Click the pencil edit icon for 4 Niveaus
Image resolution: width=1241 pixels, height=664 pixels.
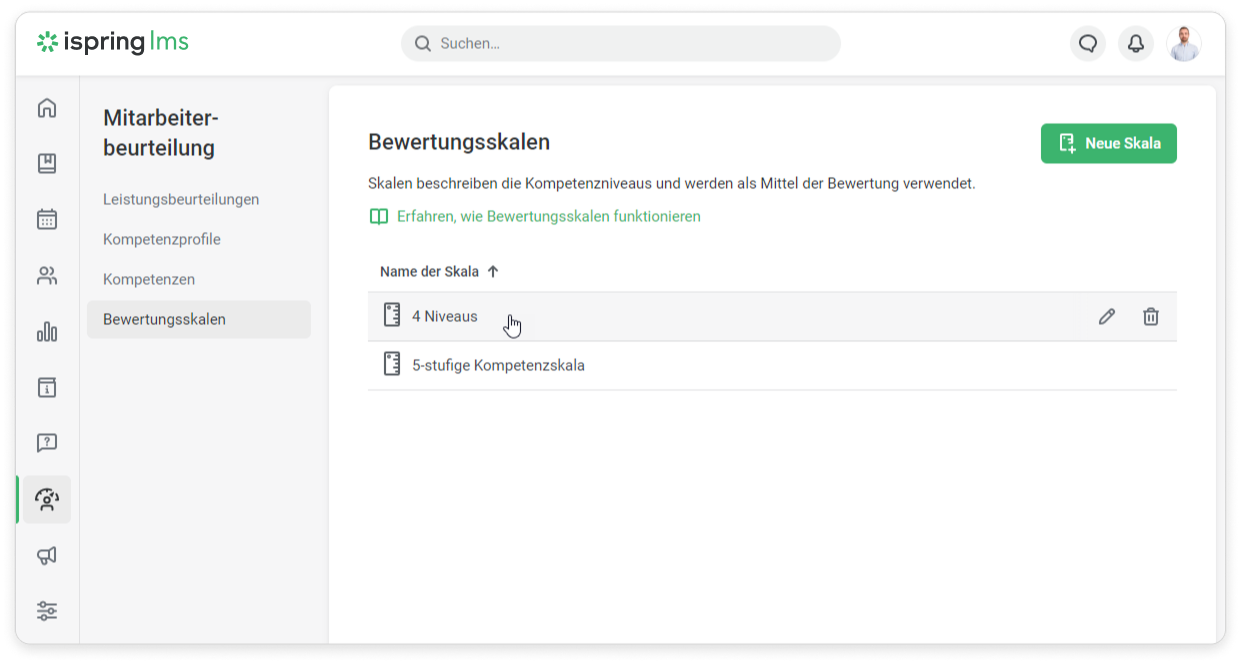[1106, 317]
